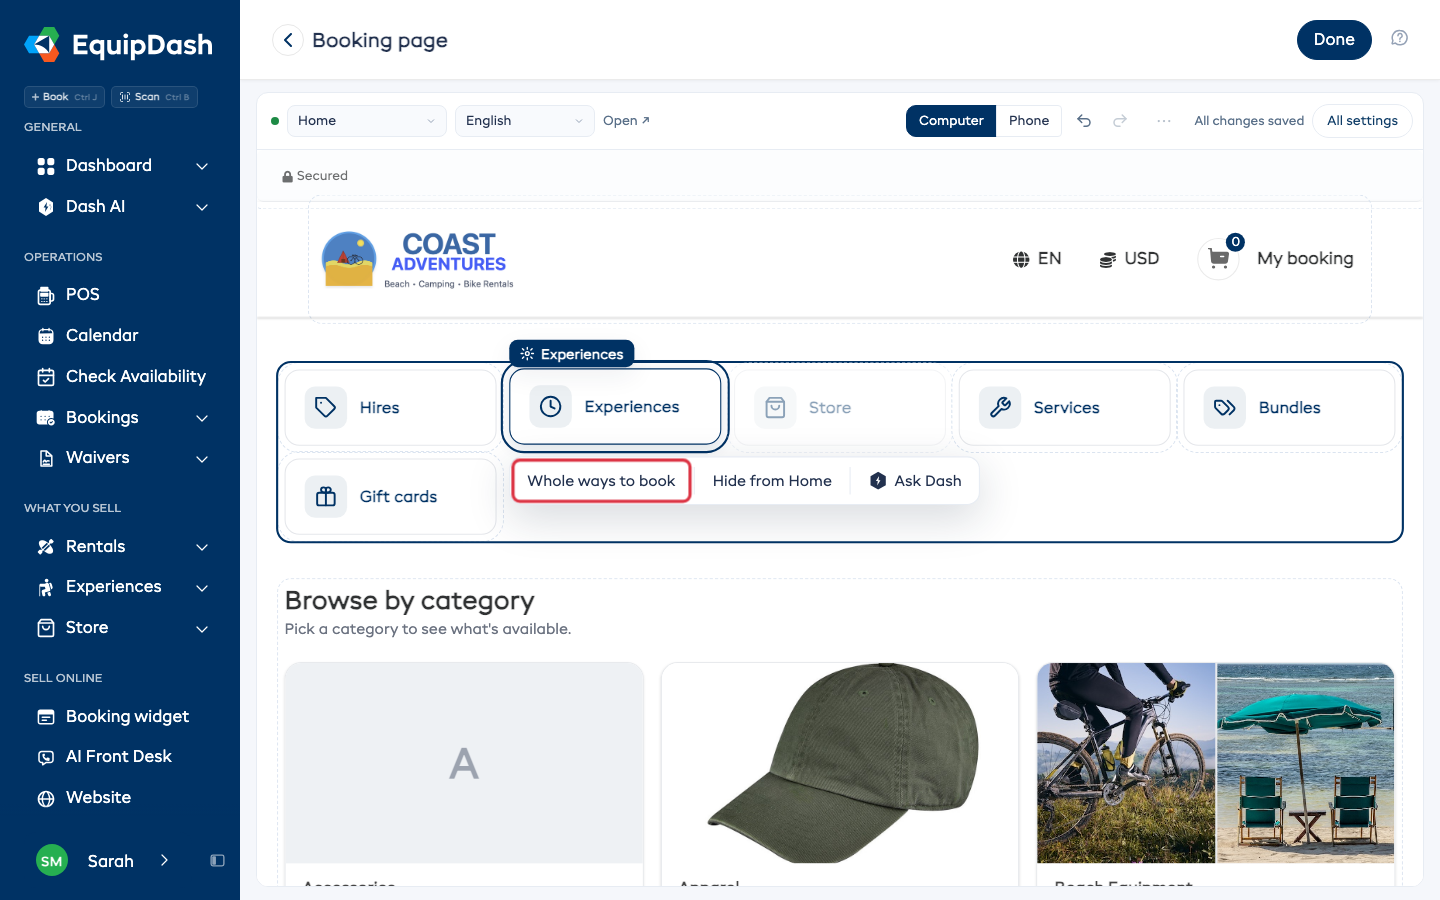Image resolution: width=1440 pixels, height=900 pixels.
Task: Select the Gift cards tile
Action: tap(390, 497)
